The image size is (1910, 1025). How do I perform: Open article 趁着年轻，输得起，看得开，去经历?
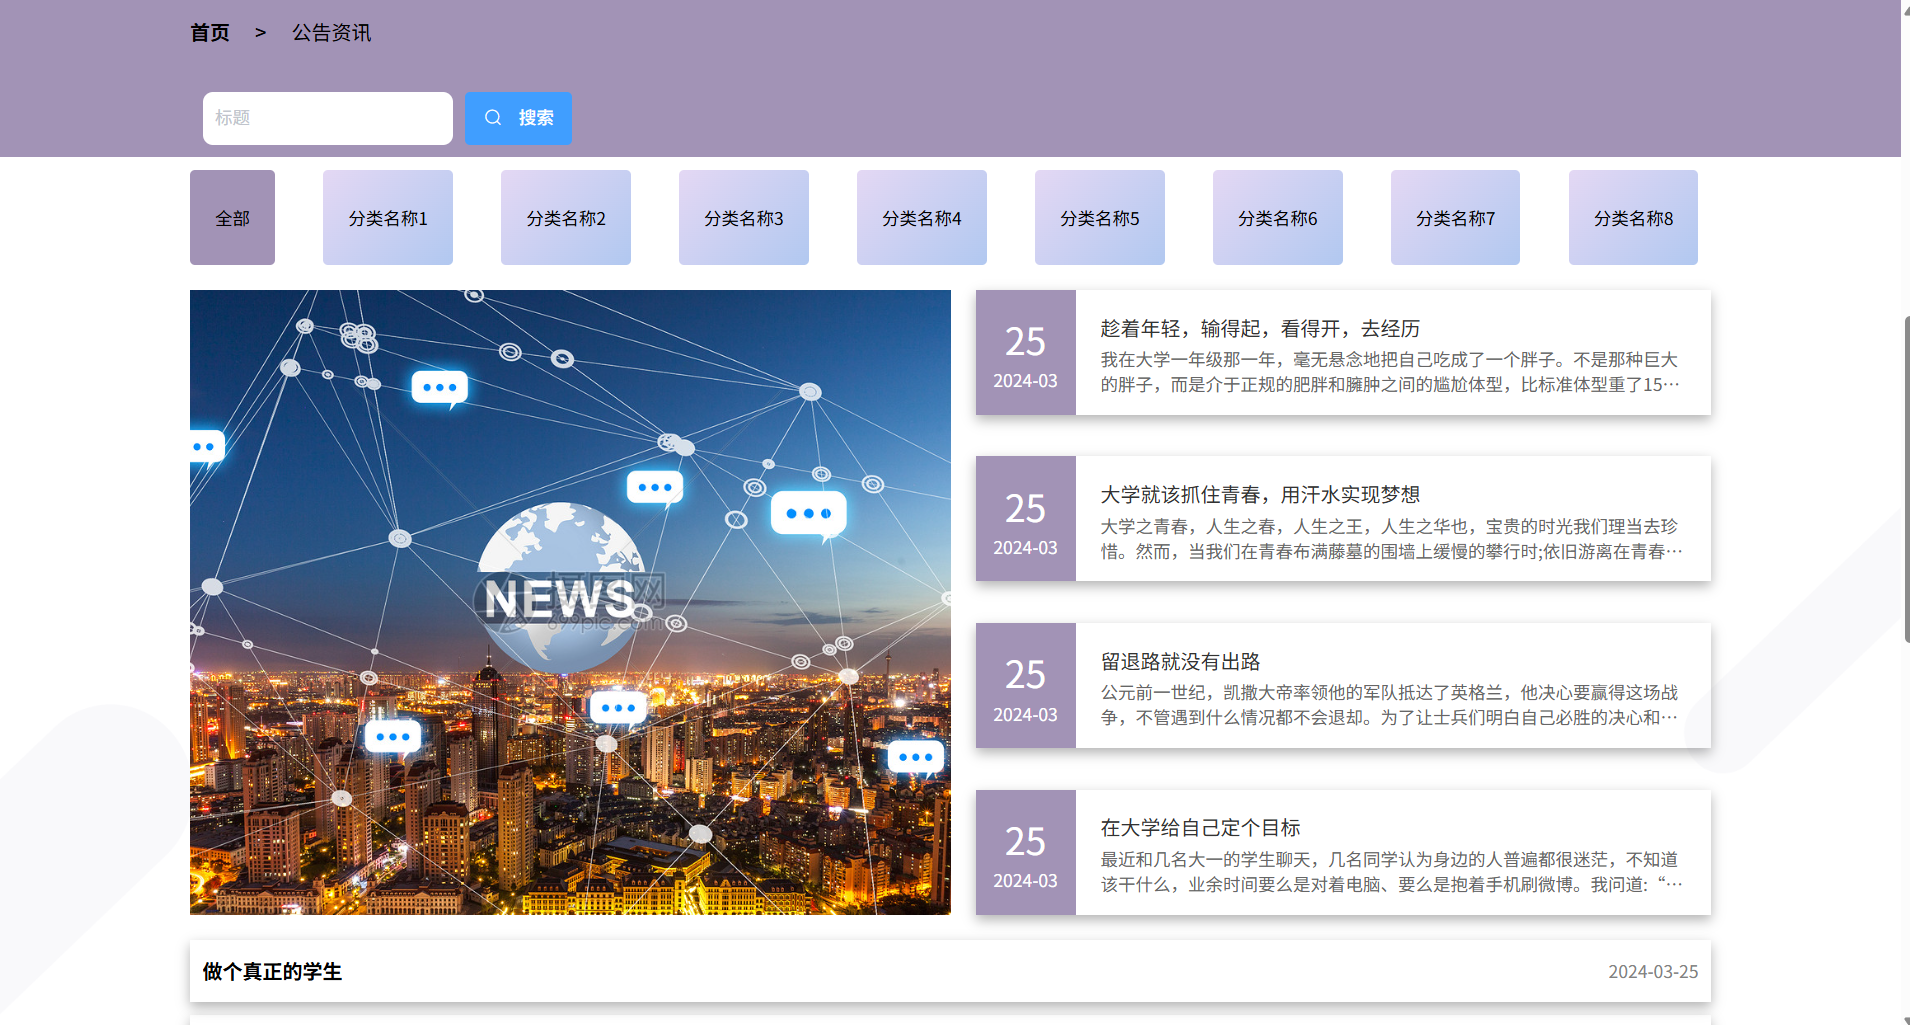(x=1260, y=329)
